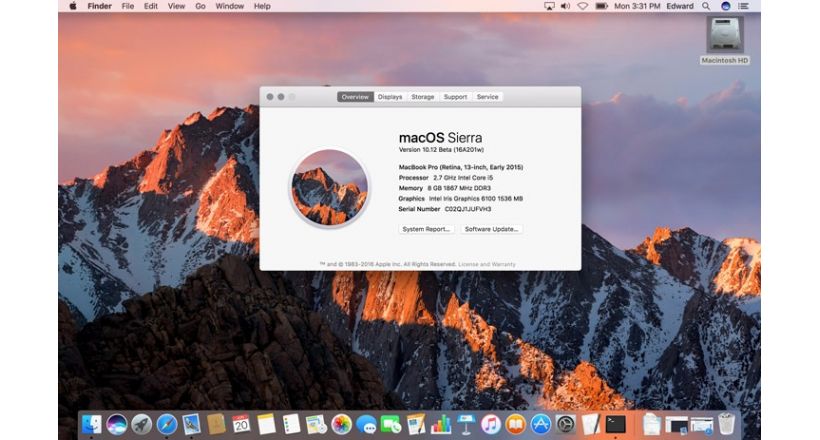
Task: Open the Notification Center icon
Action: tap(743, 6)
